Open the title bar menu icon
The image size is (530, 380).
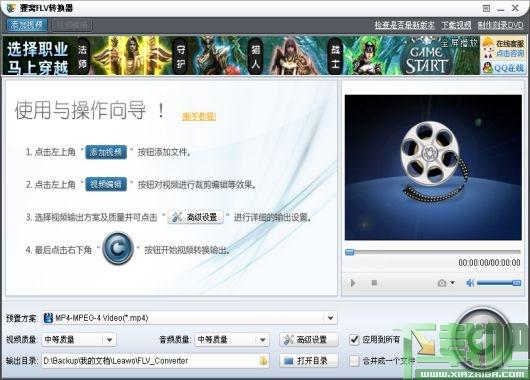coord(486,8)
